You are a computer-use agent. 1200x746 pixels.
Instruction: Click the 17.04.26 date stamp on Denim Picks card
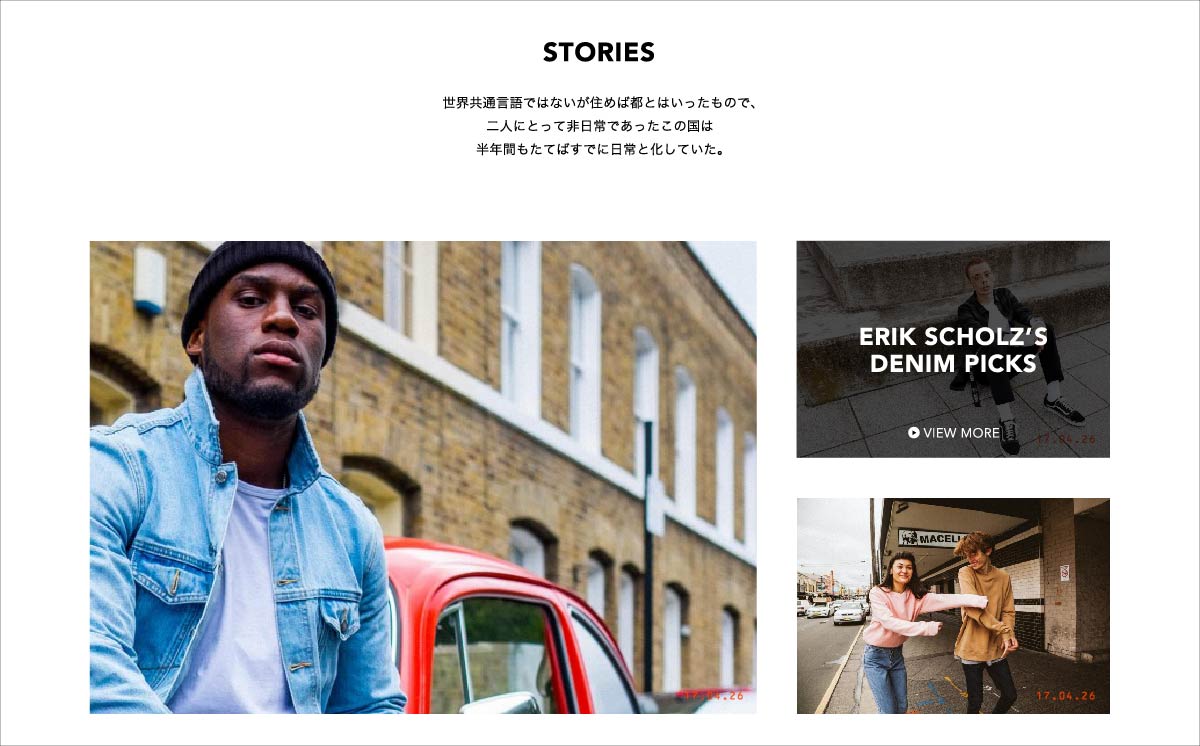point(1066,439)
